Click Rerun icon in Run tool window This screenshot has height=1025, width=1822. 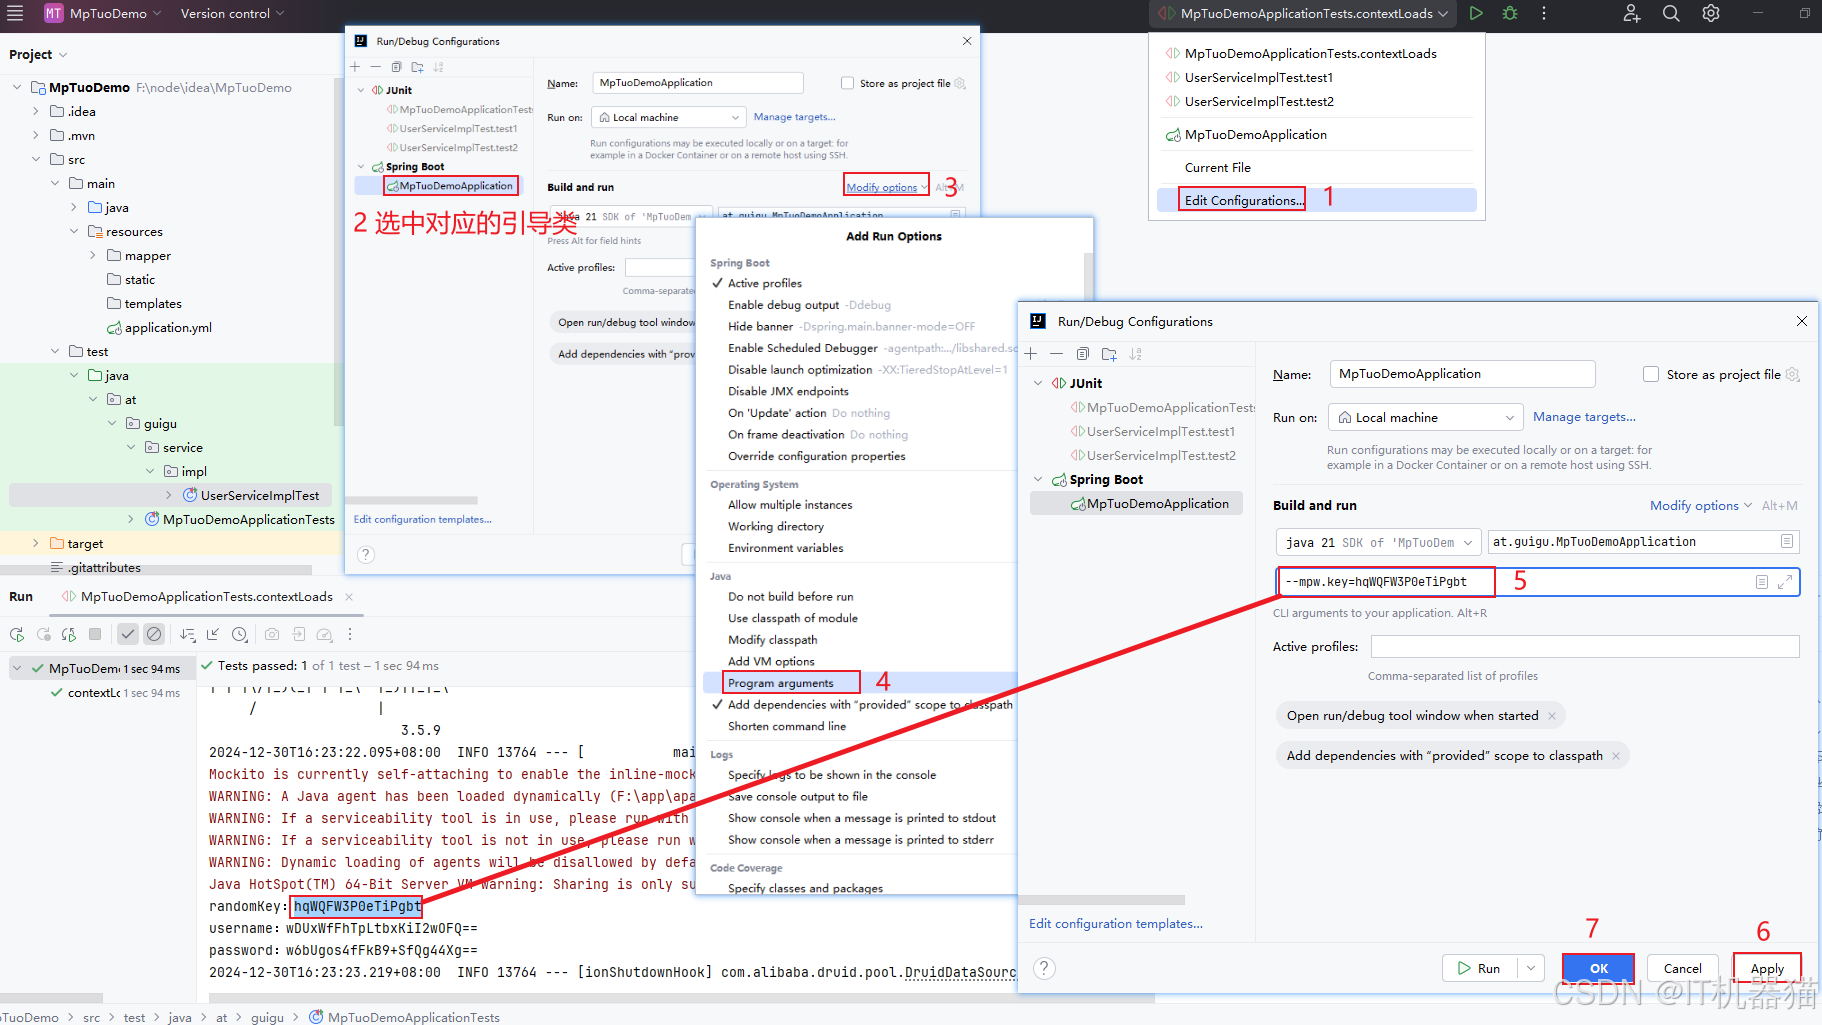[x=17, y=634]
